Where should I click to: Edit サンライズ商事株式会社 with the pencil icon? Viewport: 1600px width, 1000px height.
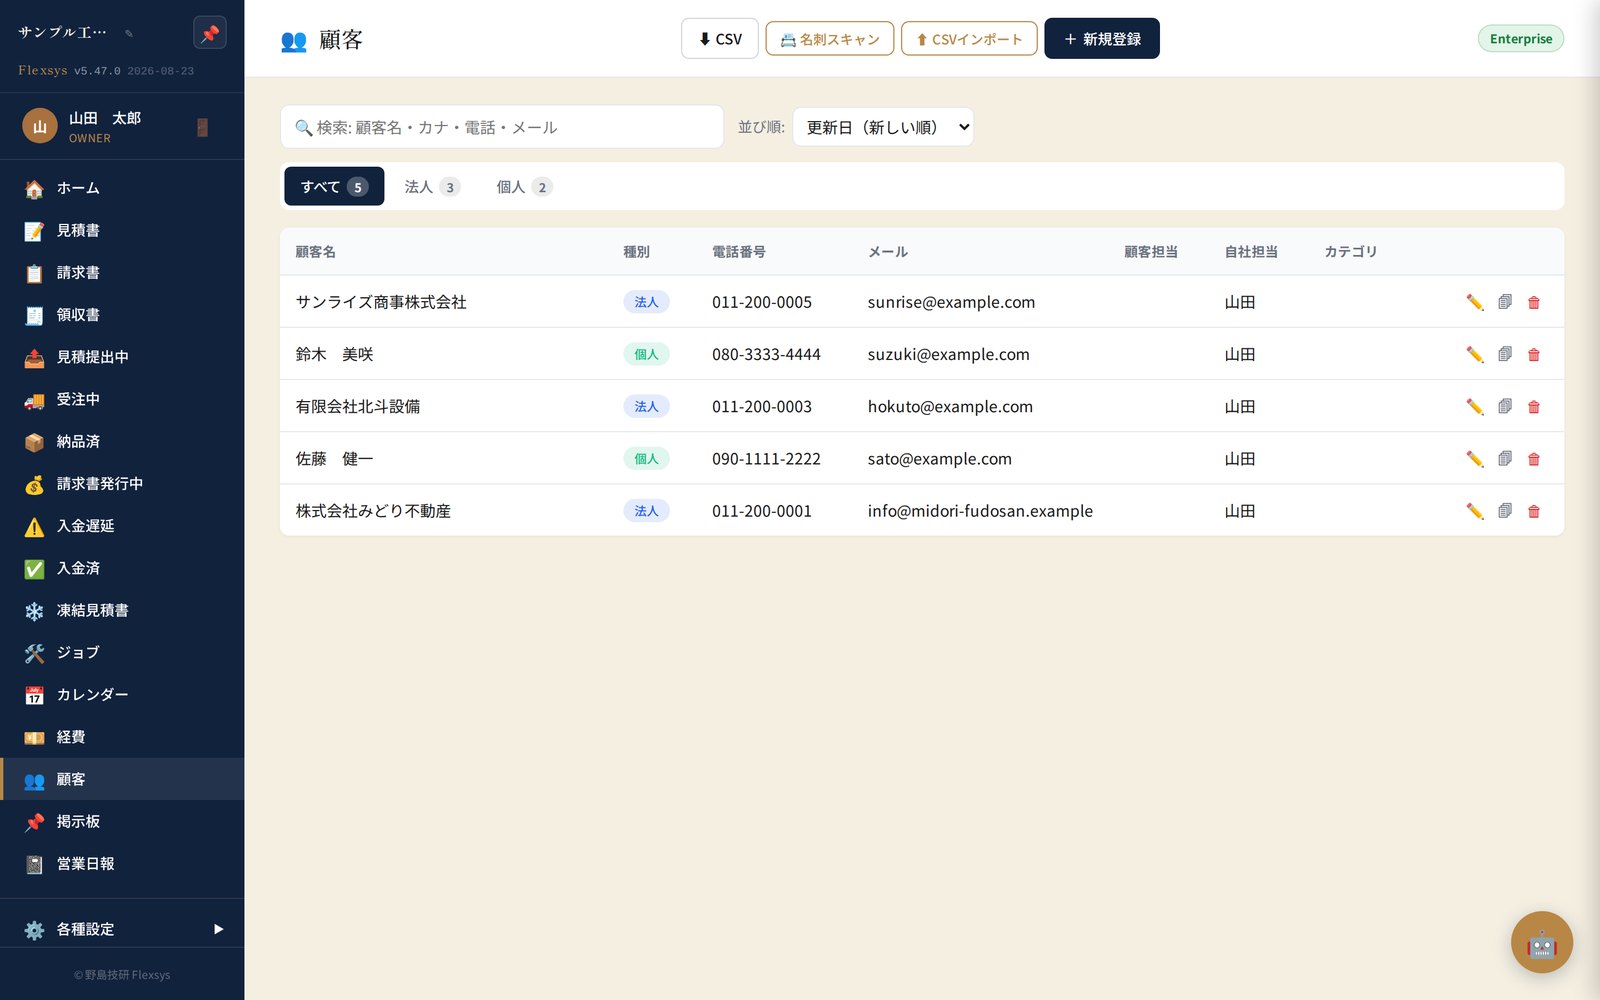point(1474,302)
